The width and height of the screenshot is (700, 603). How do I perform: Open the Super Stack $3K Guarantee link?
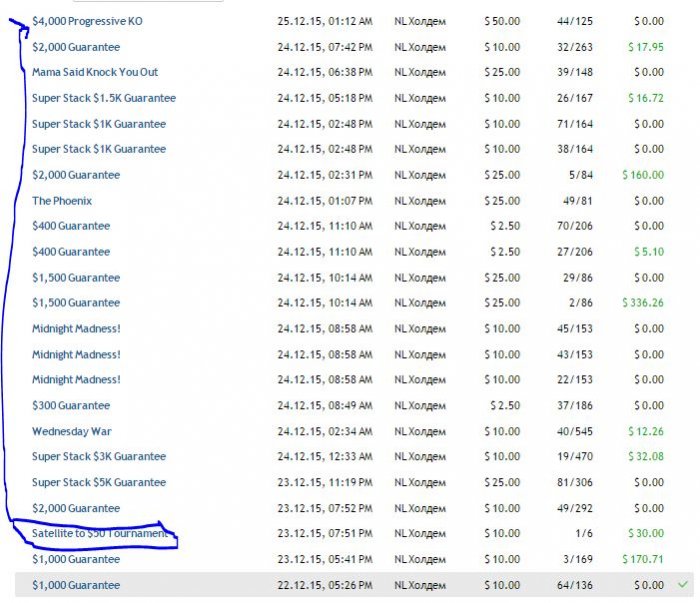99,456
